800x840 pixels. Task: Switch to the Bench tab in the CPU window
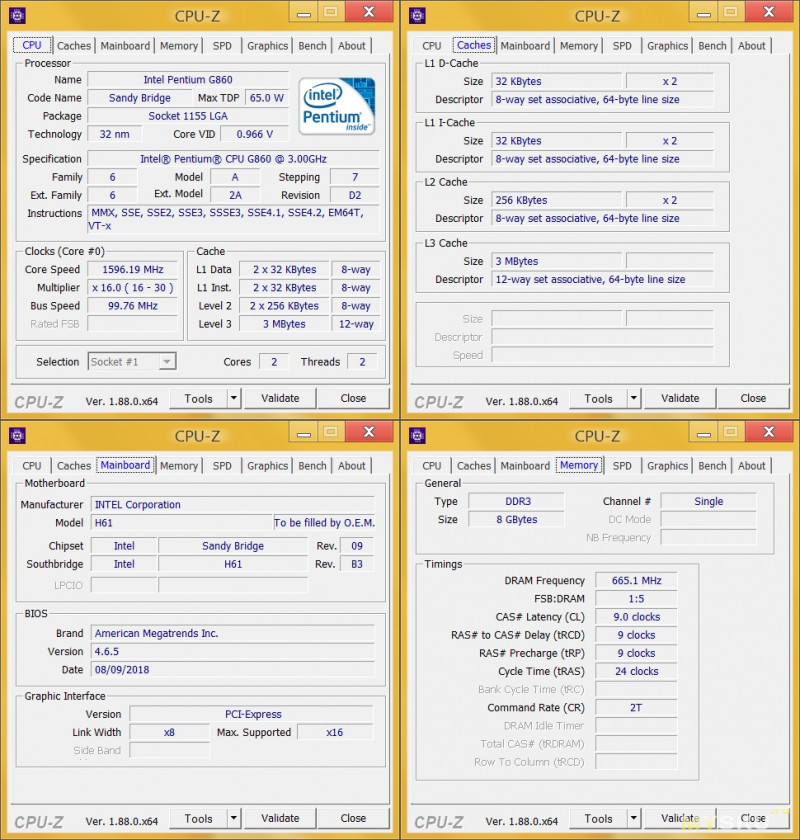[312, 46]
